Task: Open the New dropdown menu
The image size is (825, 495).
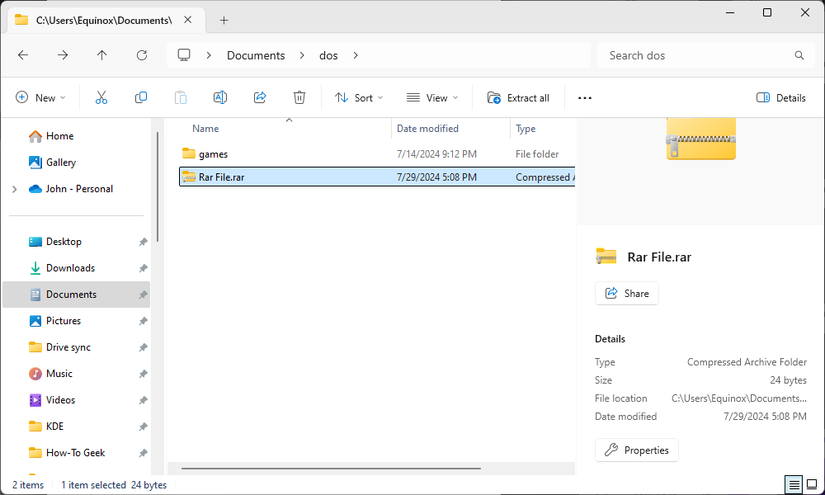Action: tap(40, 98)
